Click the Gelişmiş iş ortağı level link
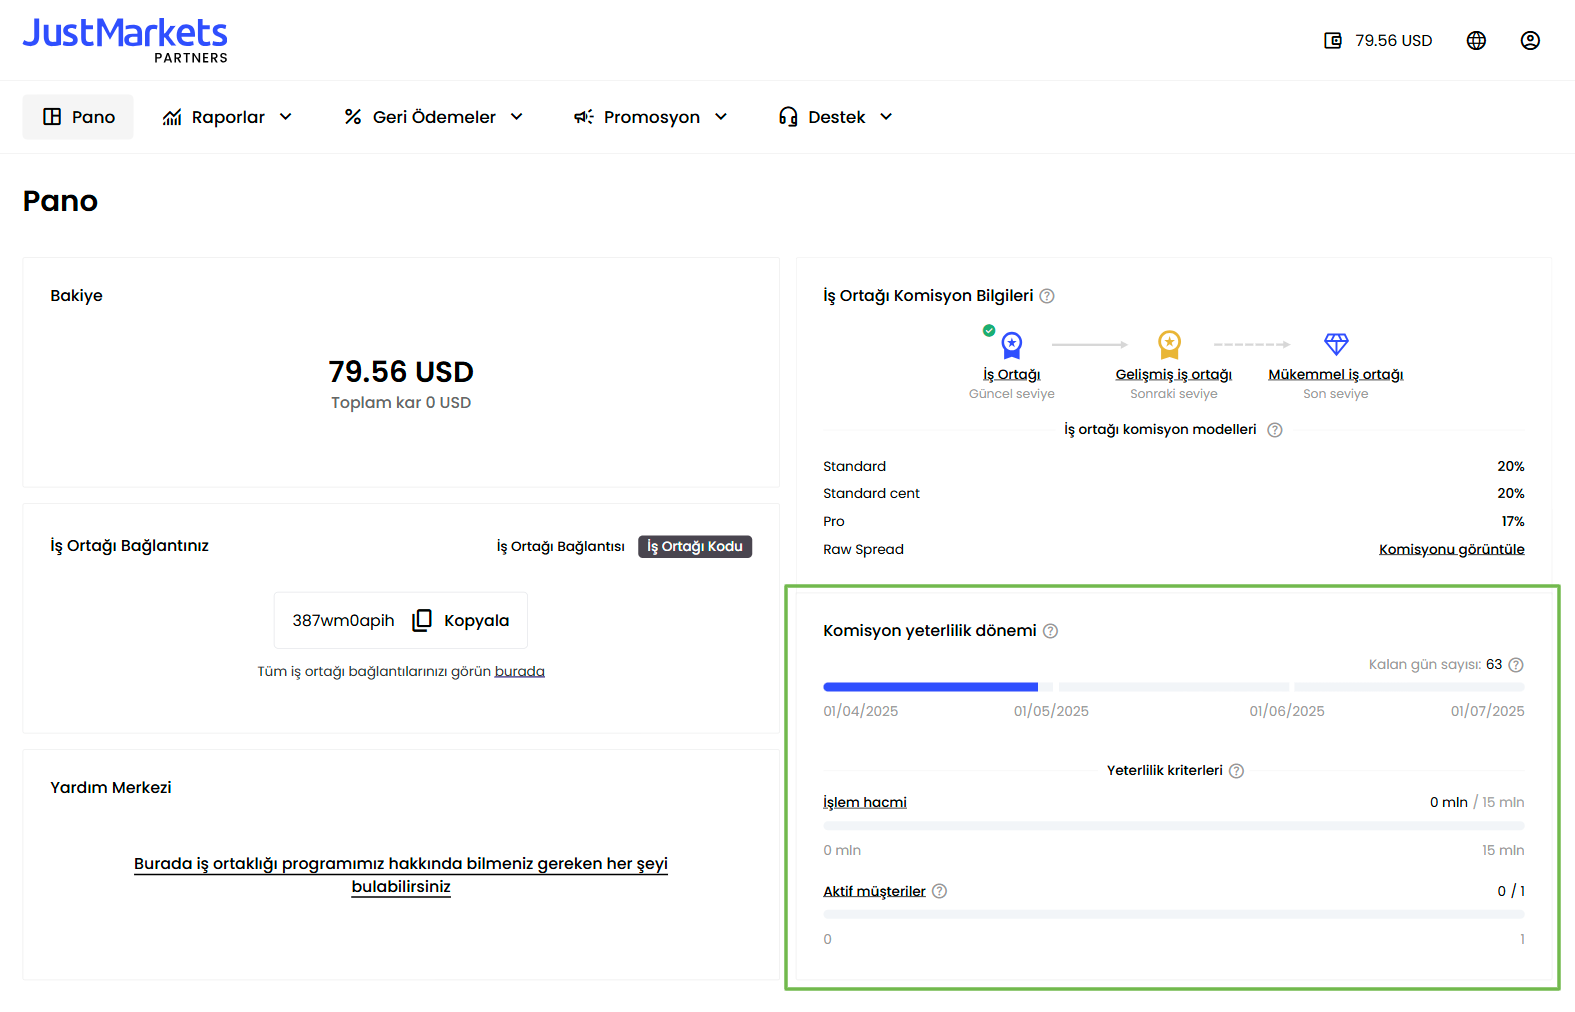The width and height of the screenshot is (1575, 1012). [x=1174, y=374]
